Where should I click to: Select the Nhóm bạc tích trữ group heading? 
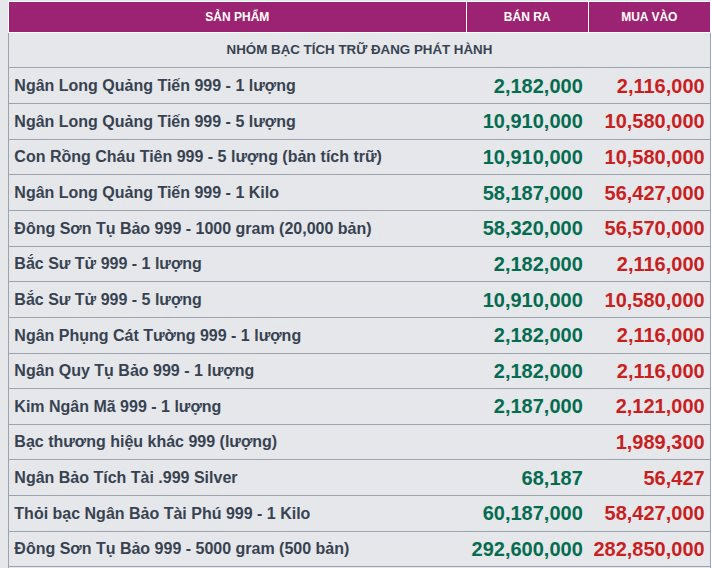point(359,49)
